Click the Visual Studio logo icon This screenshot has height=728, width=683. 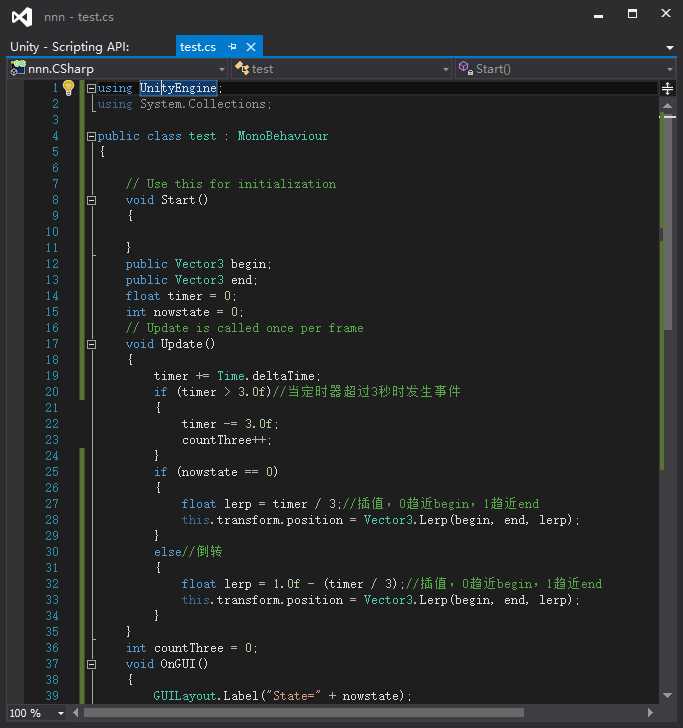[22, 17]
